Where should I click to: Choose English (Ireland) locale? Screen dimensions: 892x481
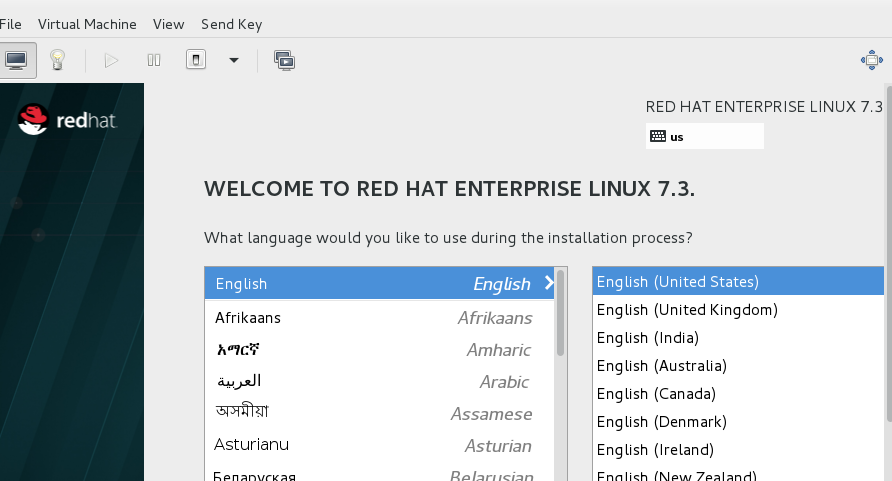coord(738,449)
